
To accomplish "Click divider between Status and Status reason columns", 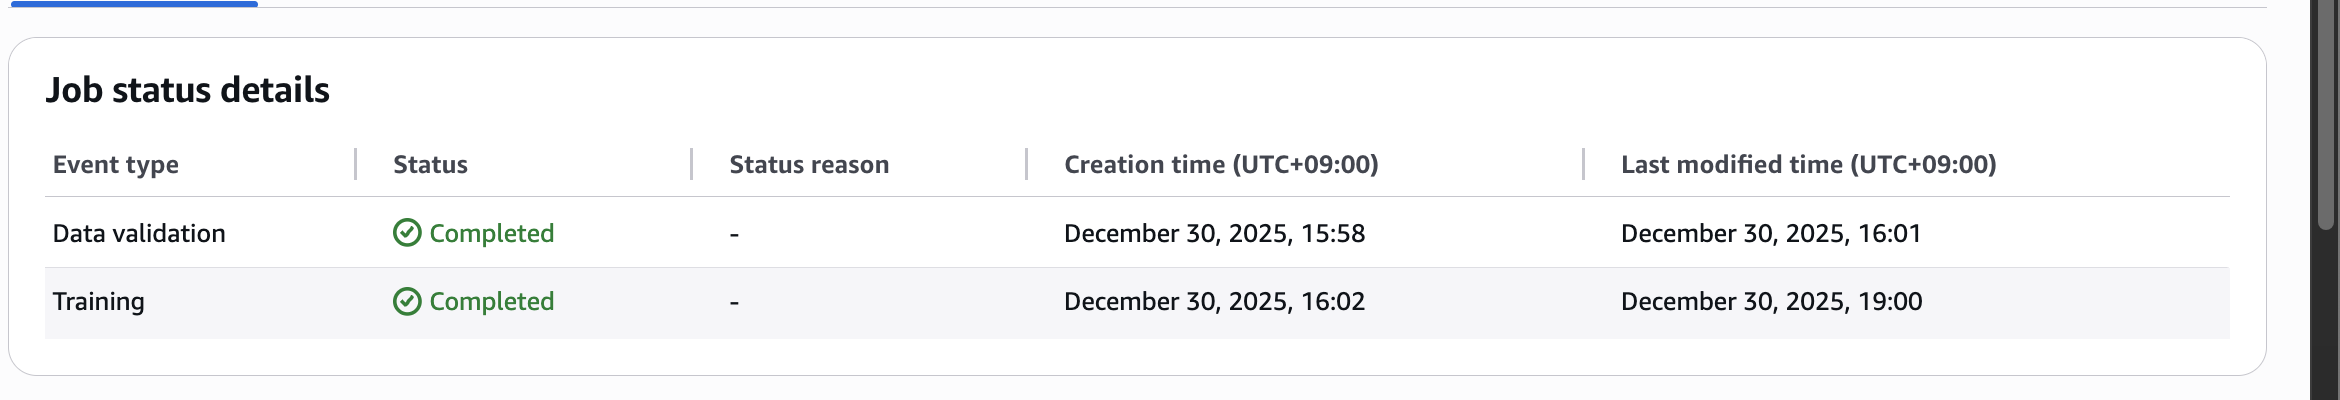I will pyautogui.click(x=692, y=164).
